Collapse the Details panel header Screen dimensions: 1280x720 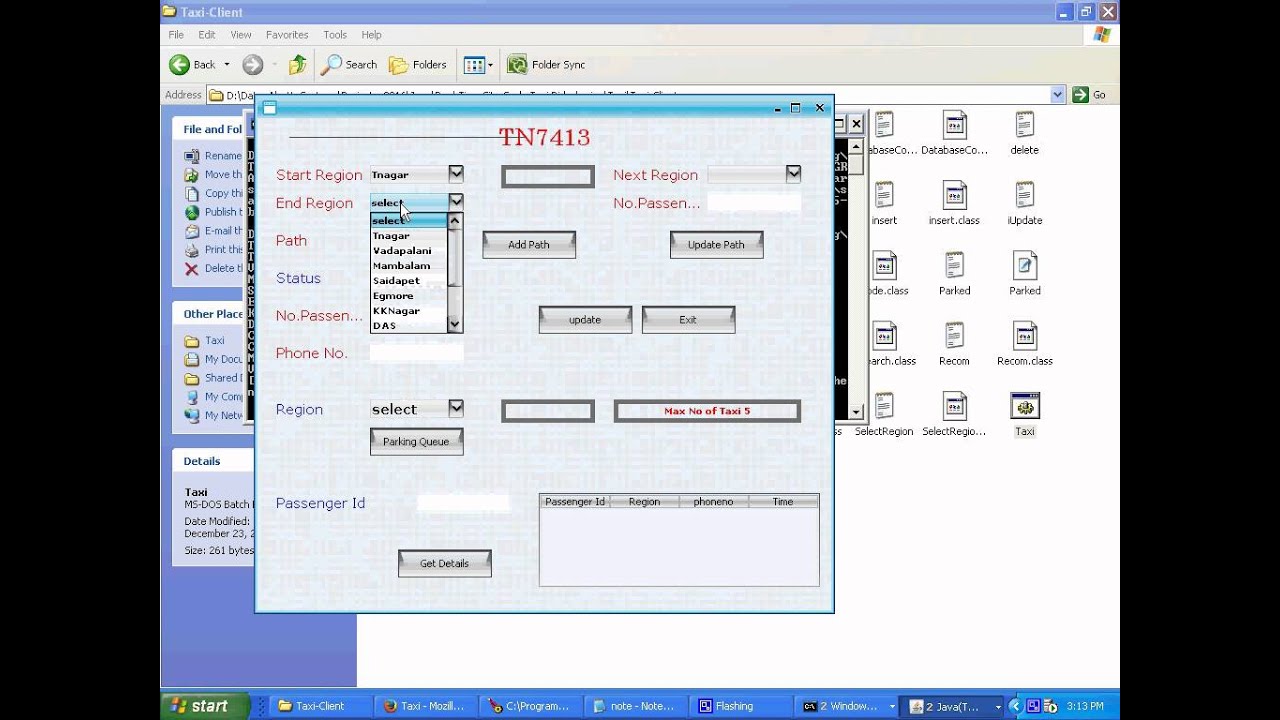(213, 461)
